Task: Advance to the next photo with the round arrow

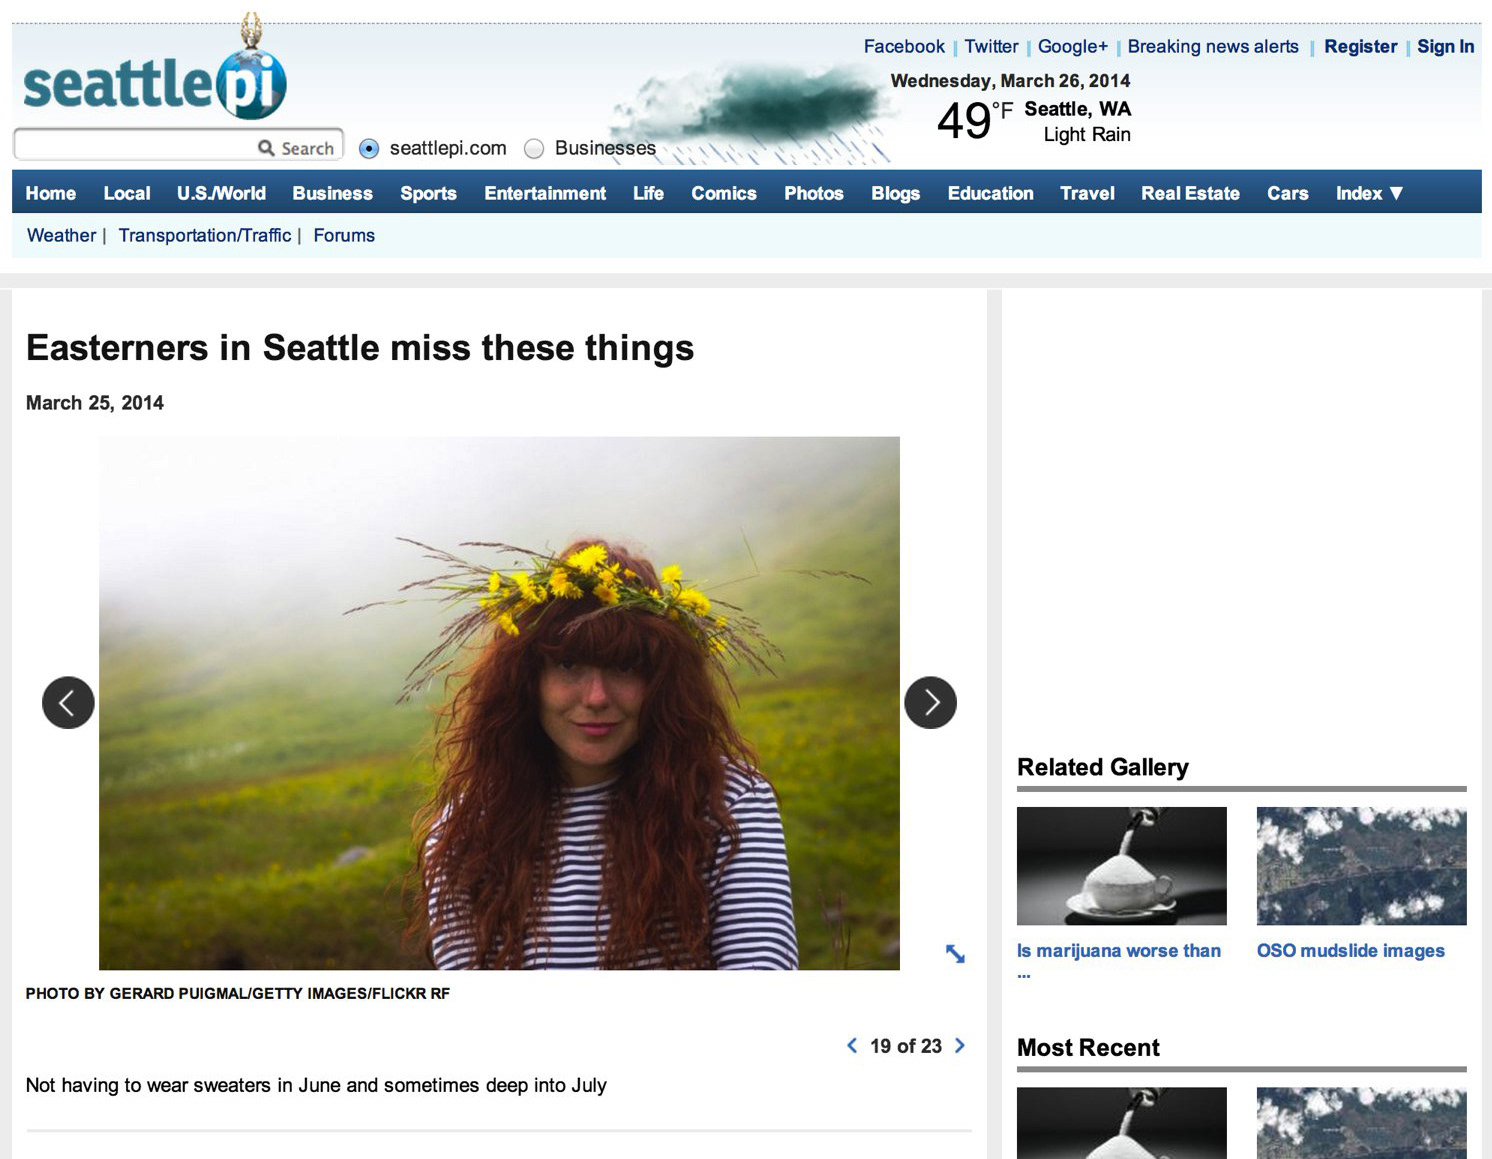Action: click(930, 703)
